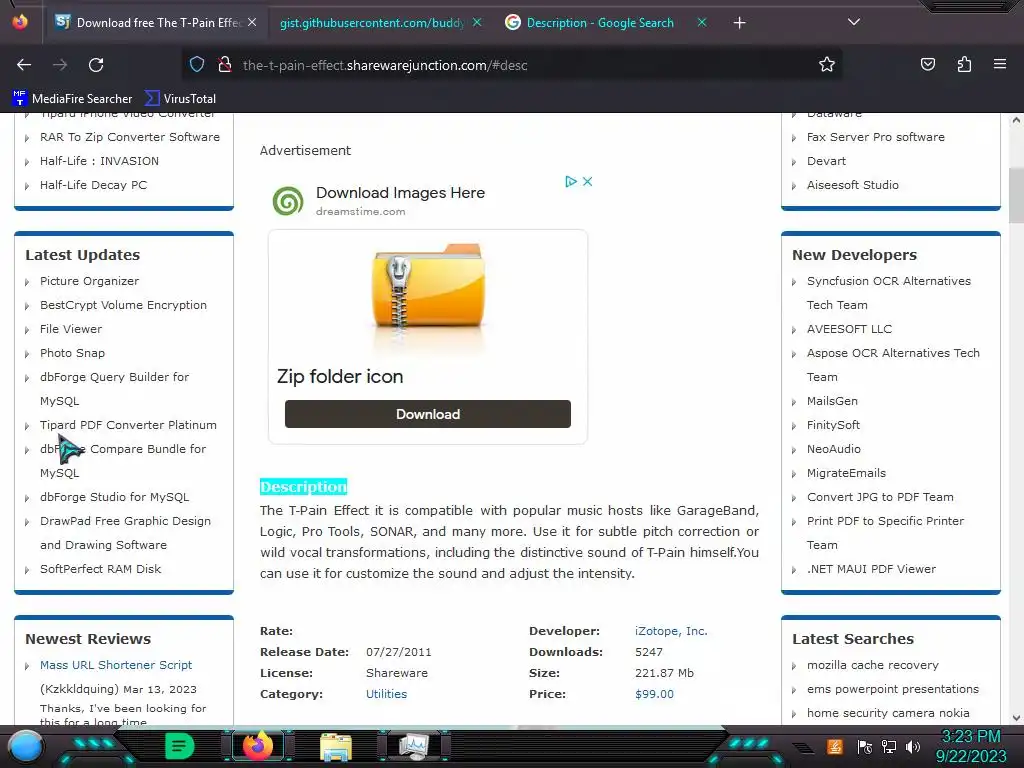Open Firefox application hamburger menu

click(1000, 65)
